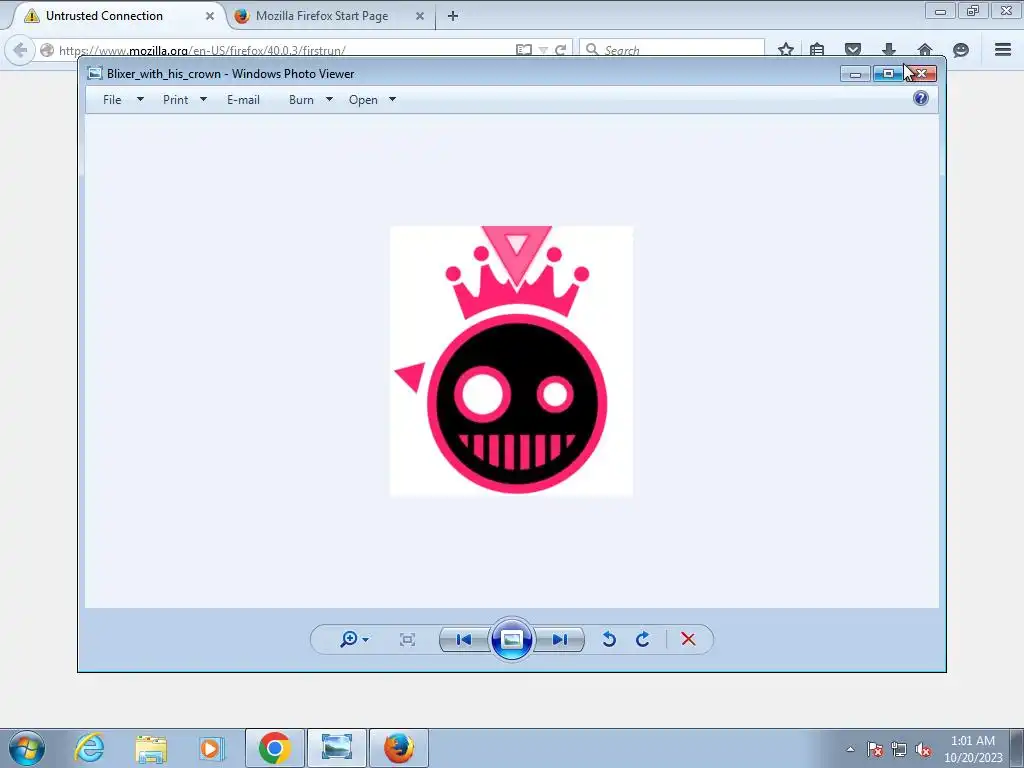Click the Firefox back button
The width and height of the screenshot is (1024, 768).
point(20,50)
